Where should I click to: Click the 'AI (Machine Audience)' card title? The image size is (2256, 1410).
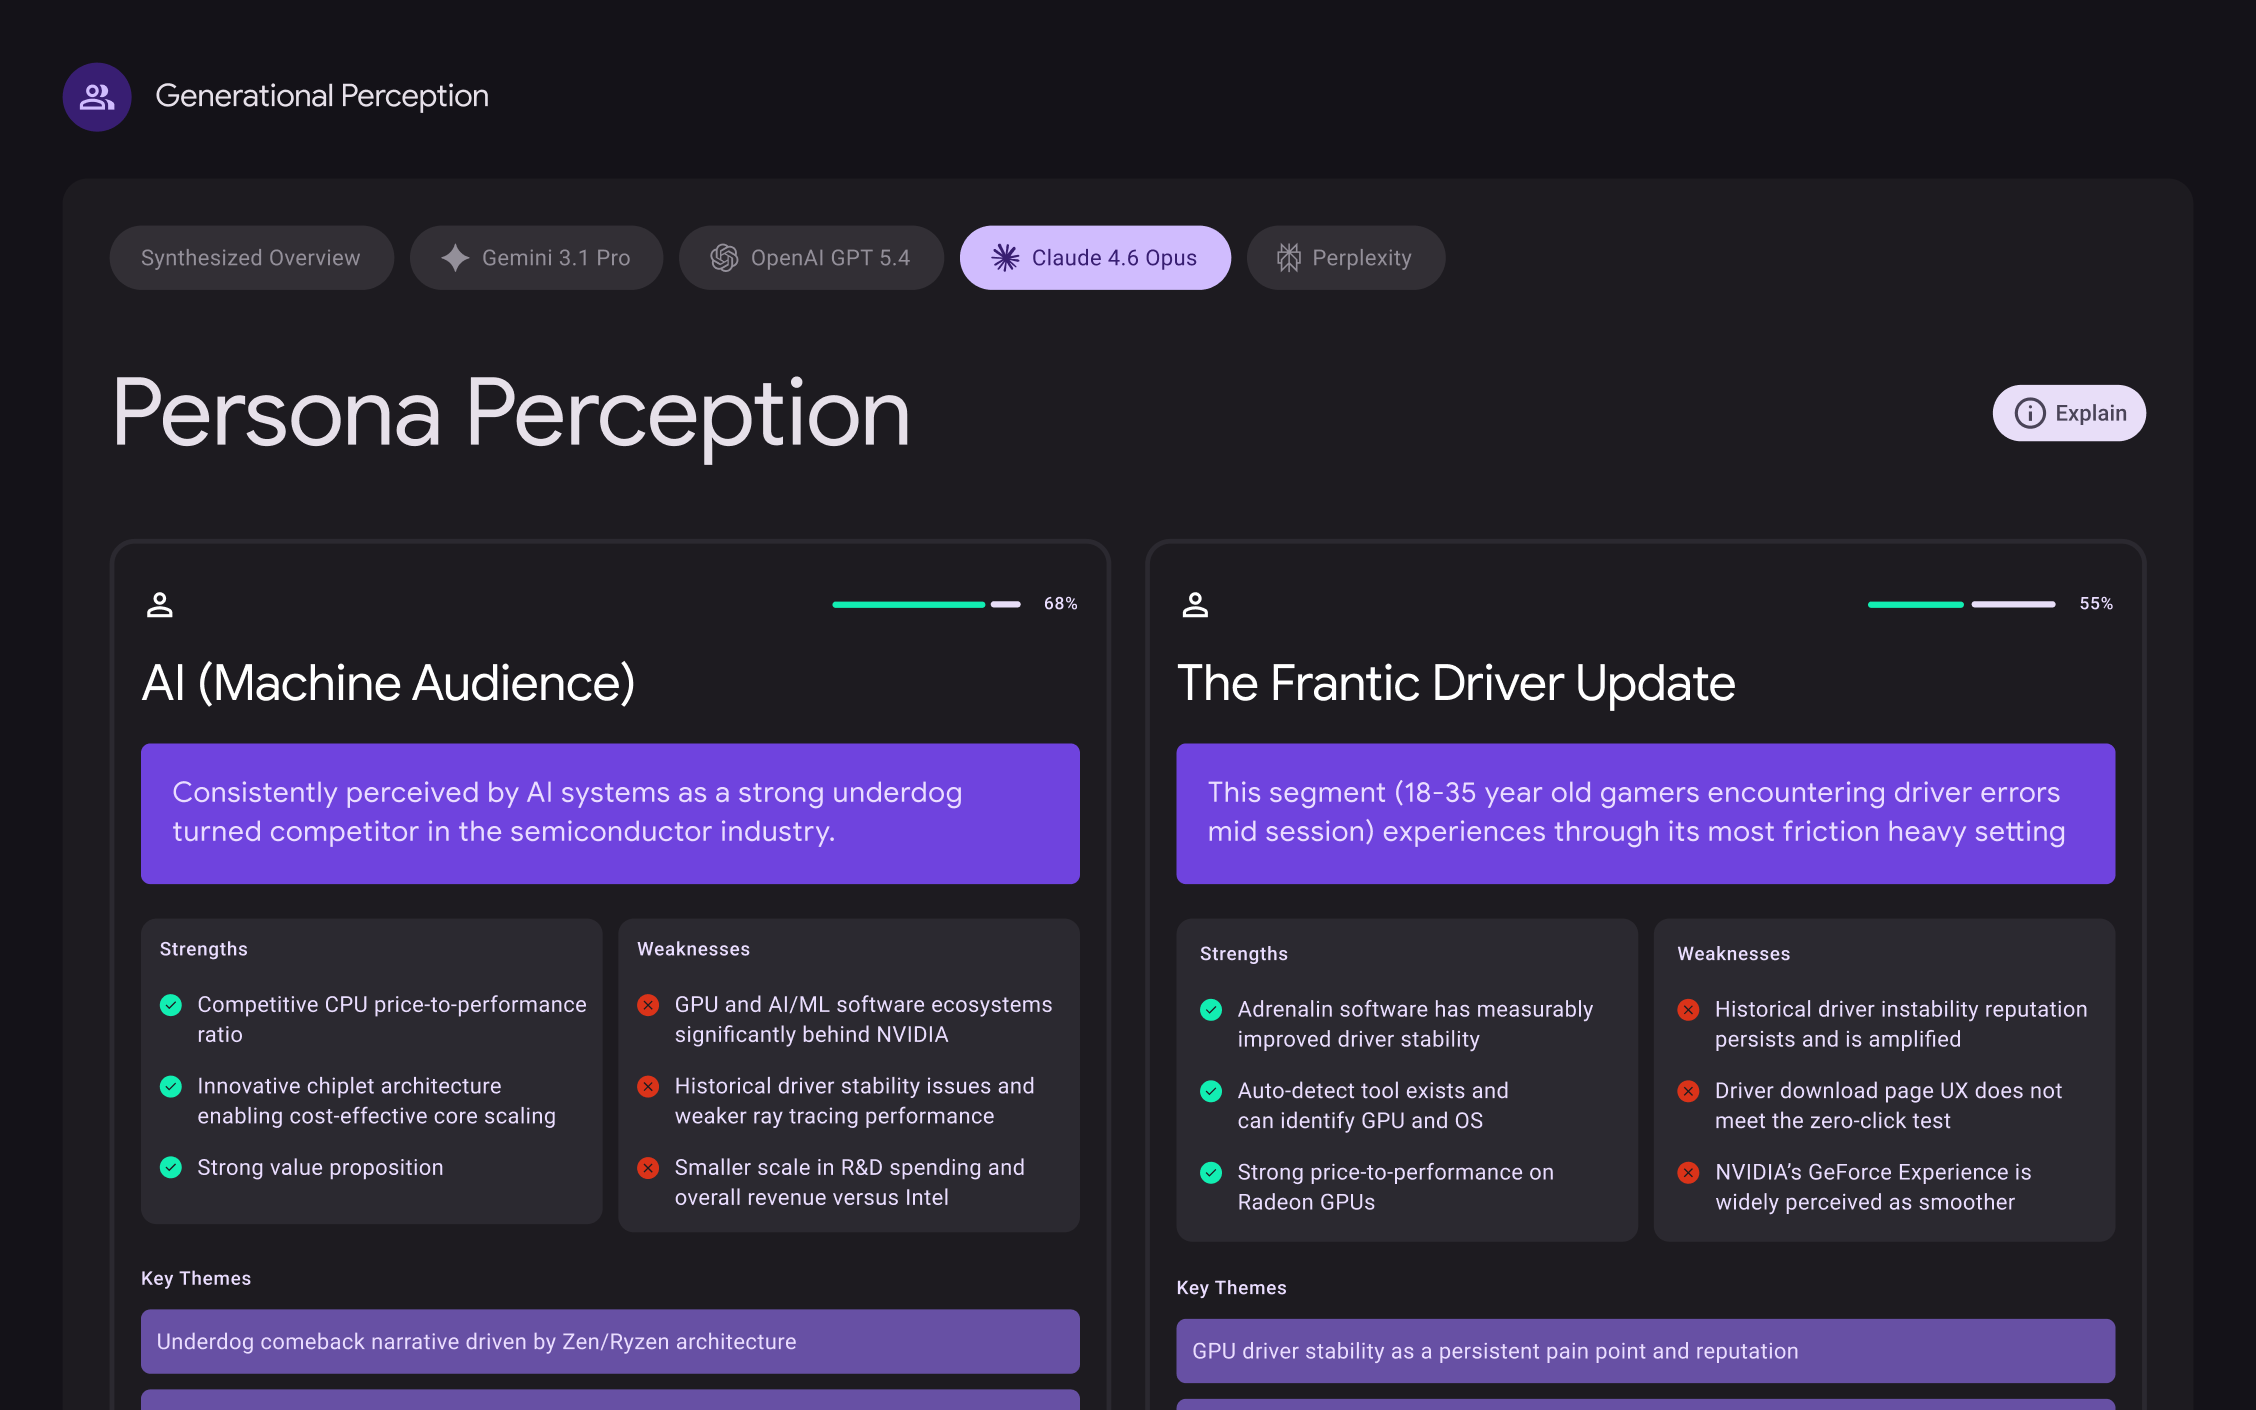pos(388,684)
